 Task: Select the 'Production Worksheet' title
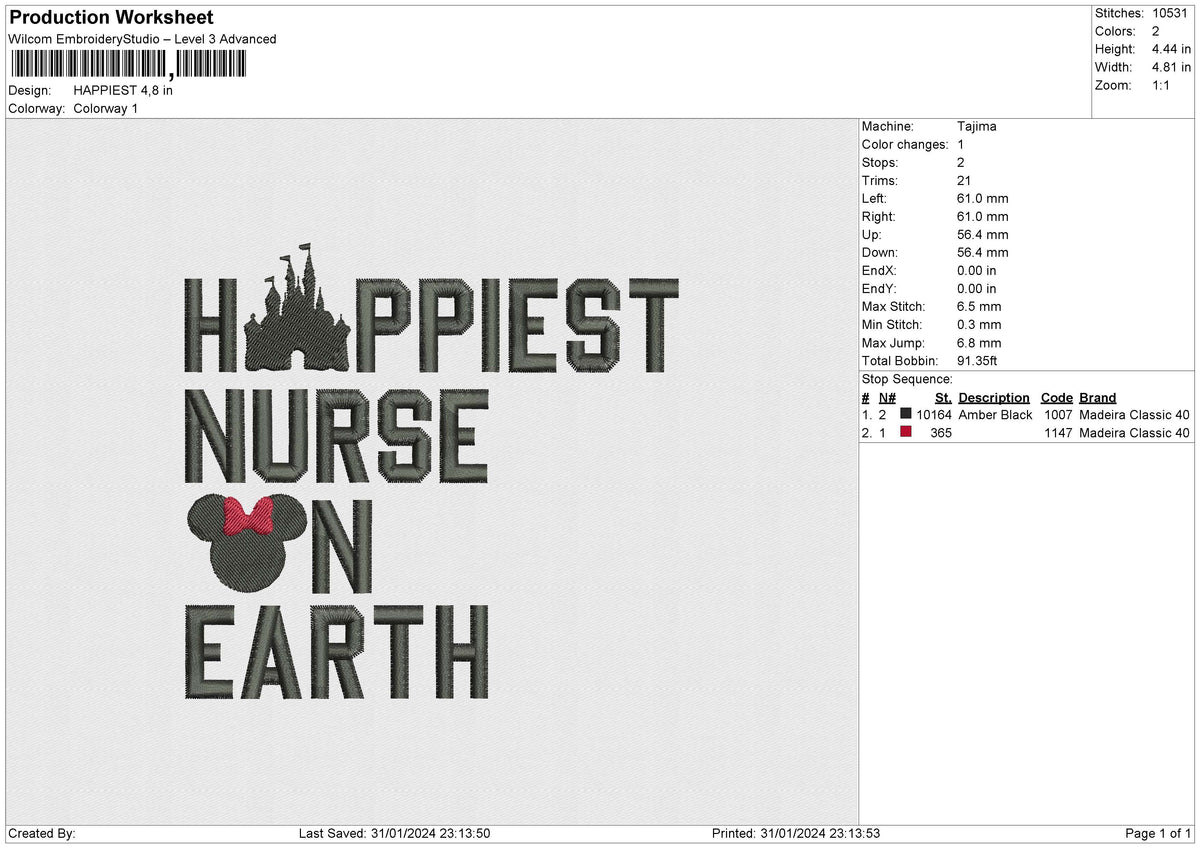pos(111,18)
